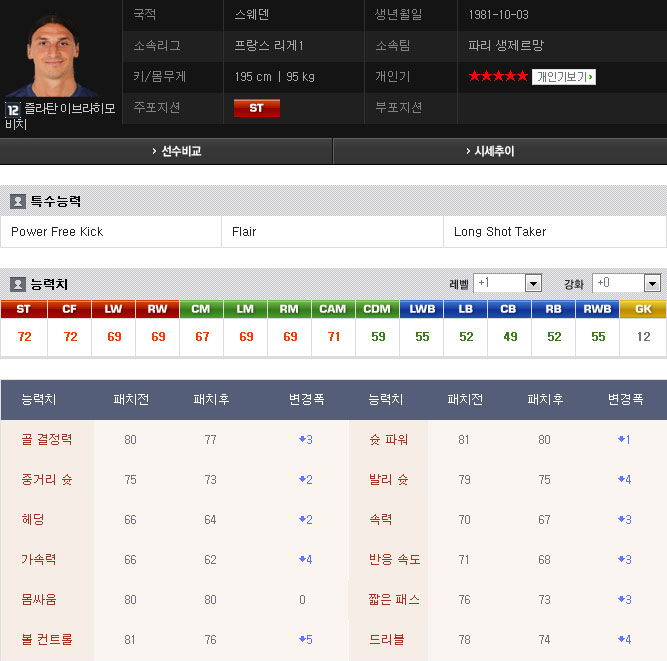Open the 선수비교 player comparison tab
667x661 pixels.
(x=177, y=151)
